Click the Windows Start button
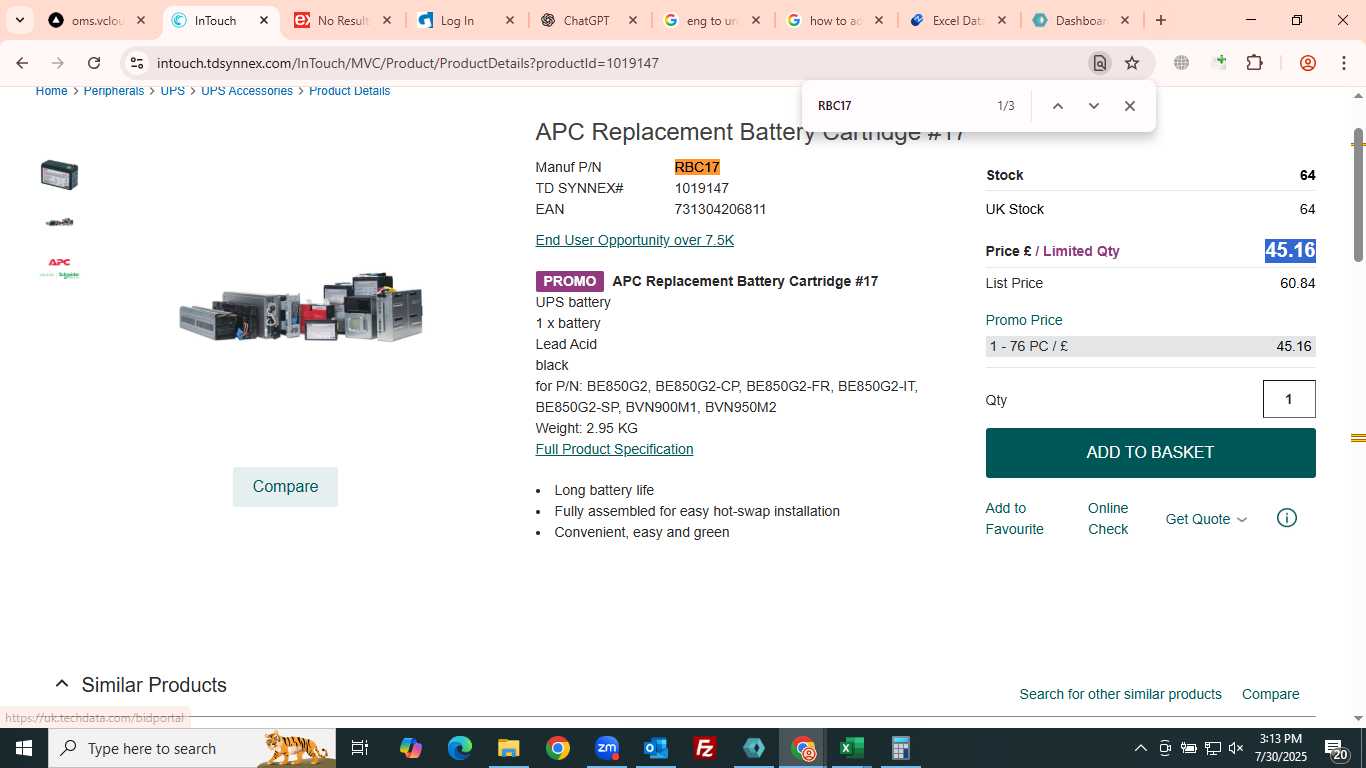This screenshot has height=768, width=1366. tap(24, 748)
